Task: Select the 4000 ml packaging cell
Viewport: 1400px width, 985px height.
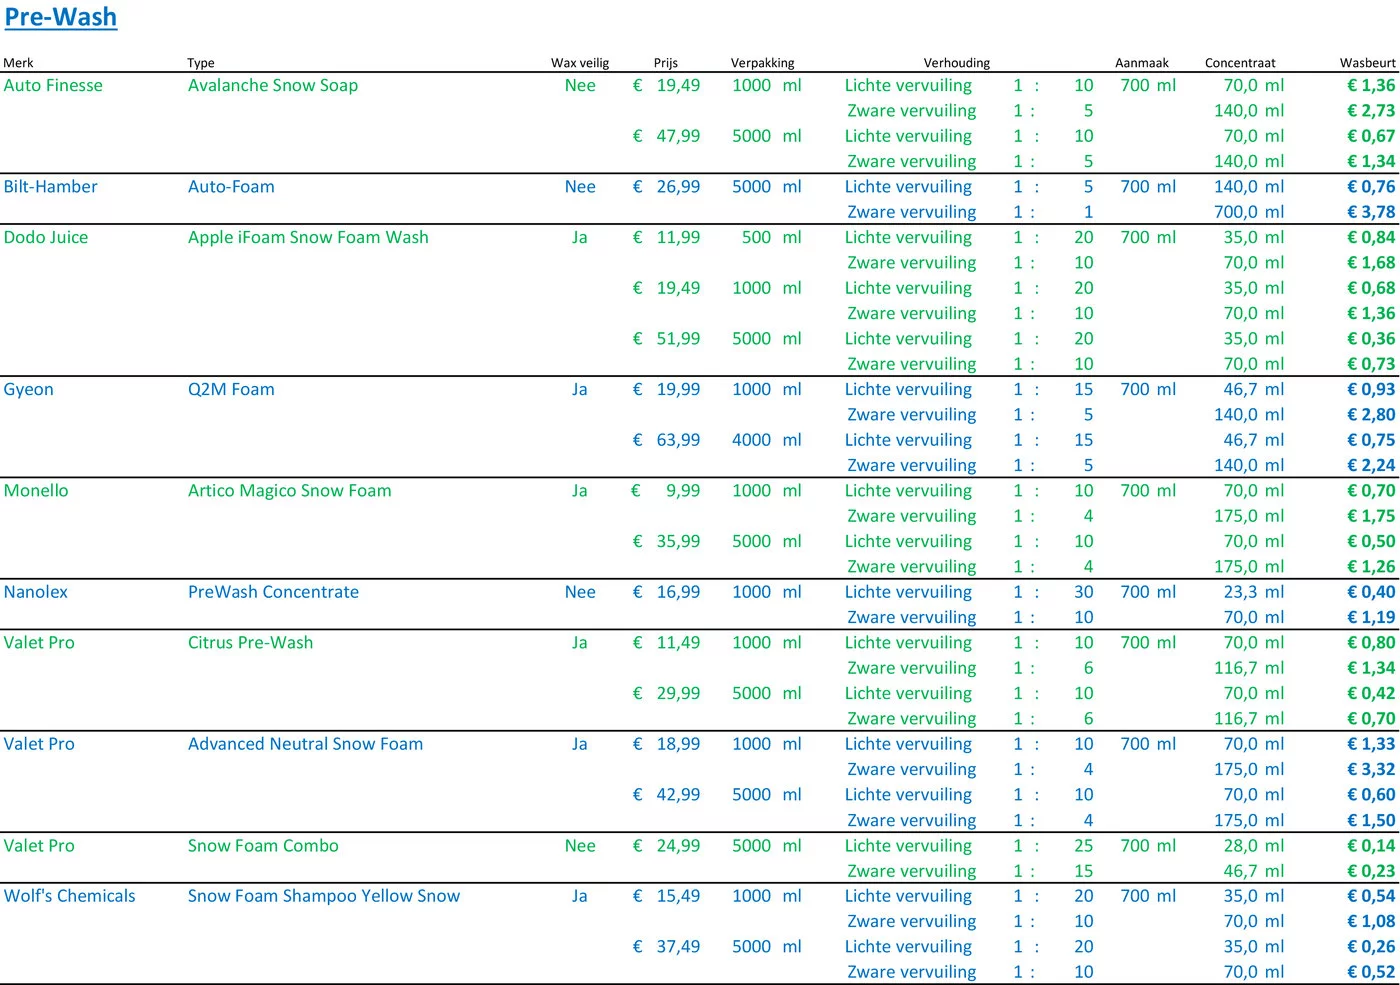Action: [x=766, y=439]
